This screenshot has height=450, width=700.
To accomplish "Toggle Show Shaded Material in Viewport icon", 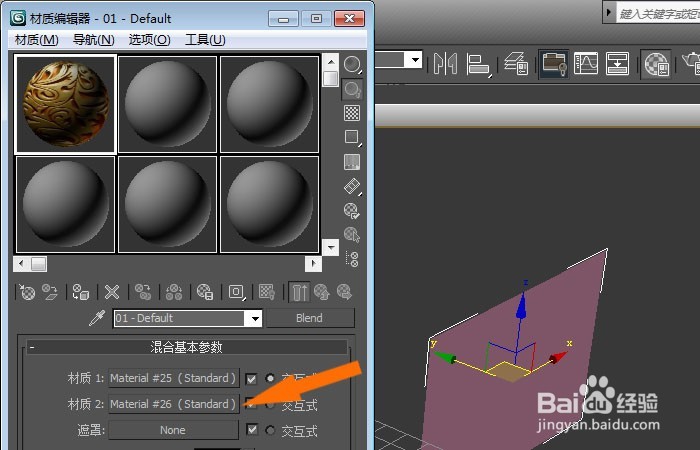I will point(267,292).
